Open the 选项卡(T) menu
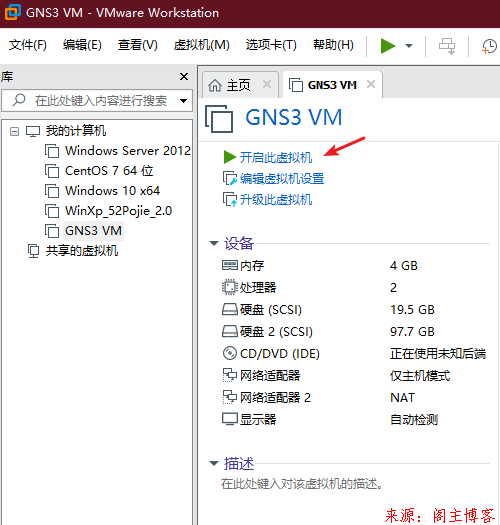This screenshot has width=500, height=525. click(271, 45)
